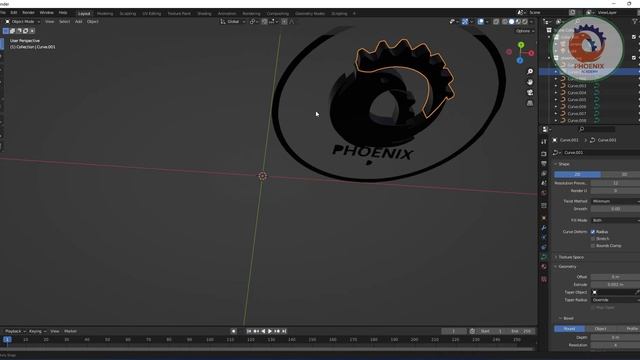The image size is (640, 360).
Task: Expand the Curve.003 outliner item
Action: click(556, 86)
